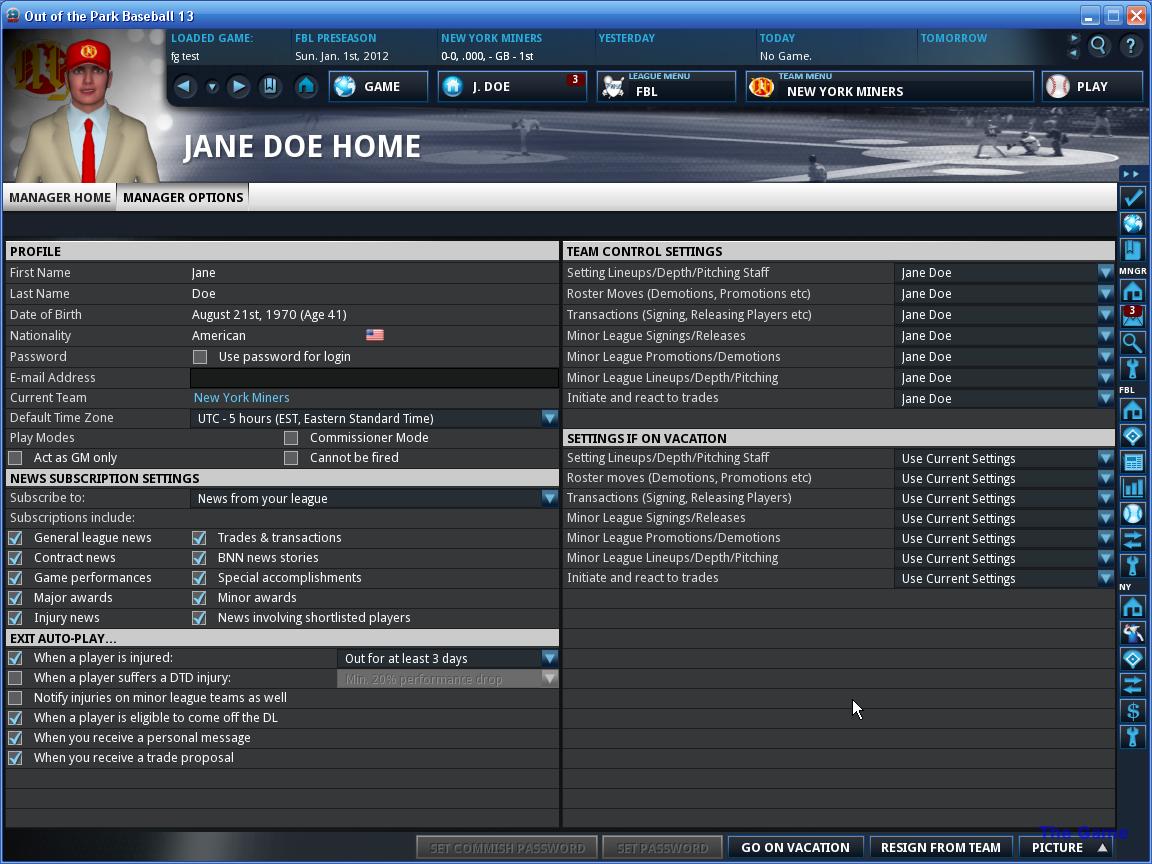Click the Resign From Team button

(x=940, y=847)
